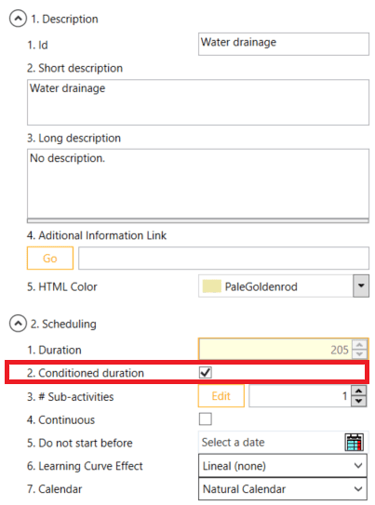
Task: Uncheck the Conditioned duration checkbox
Action: (x=205, y=372)
